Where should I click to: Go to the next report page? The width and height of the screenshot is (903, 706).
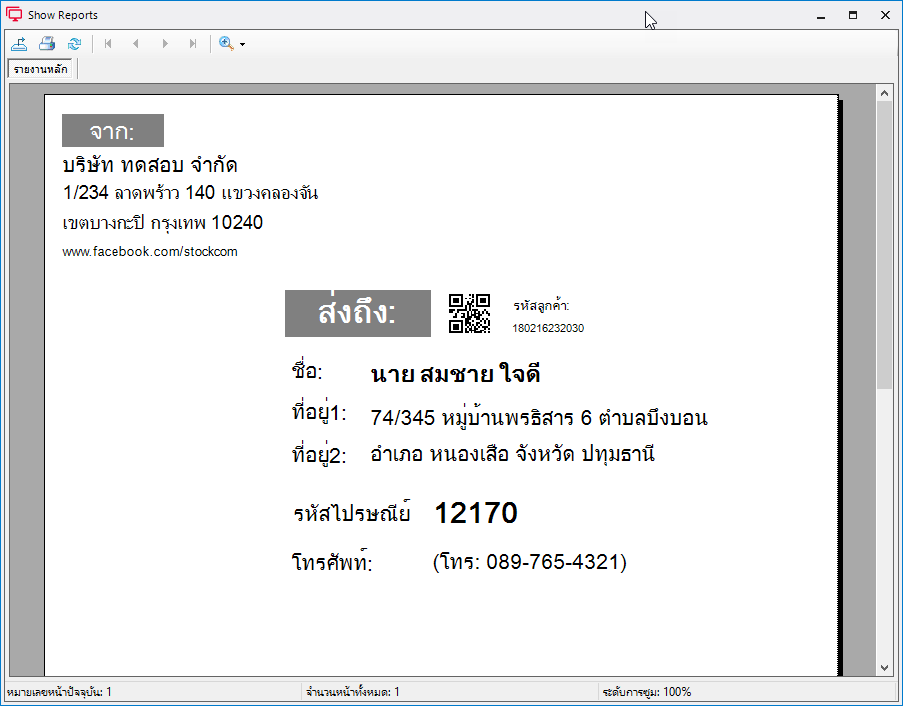pos(165,44)
